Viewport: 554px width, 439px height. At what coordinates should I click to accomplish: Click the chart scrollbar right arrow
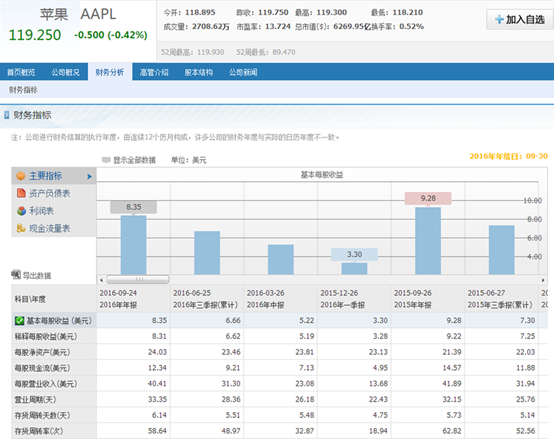coord(543,280)
